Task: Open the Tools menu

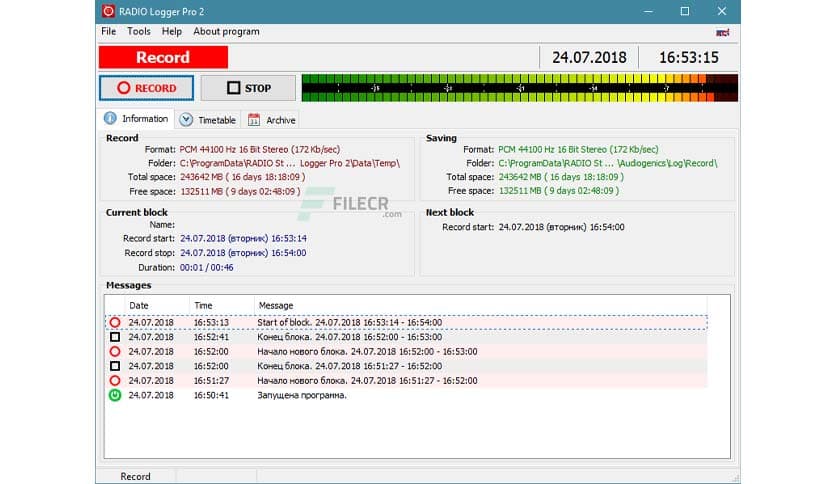Action: click(x=139, y=31)
